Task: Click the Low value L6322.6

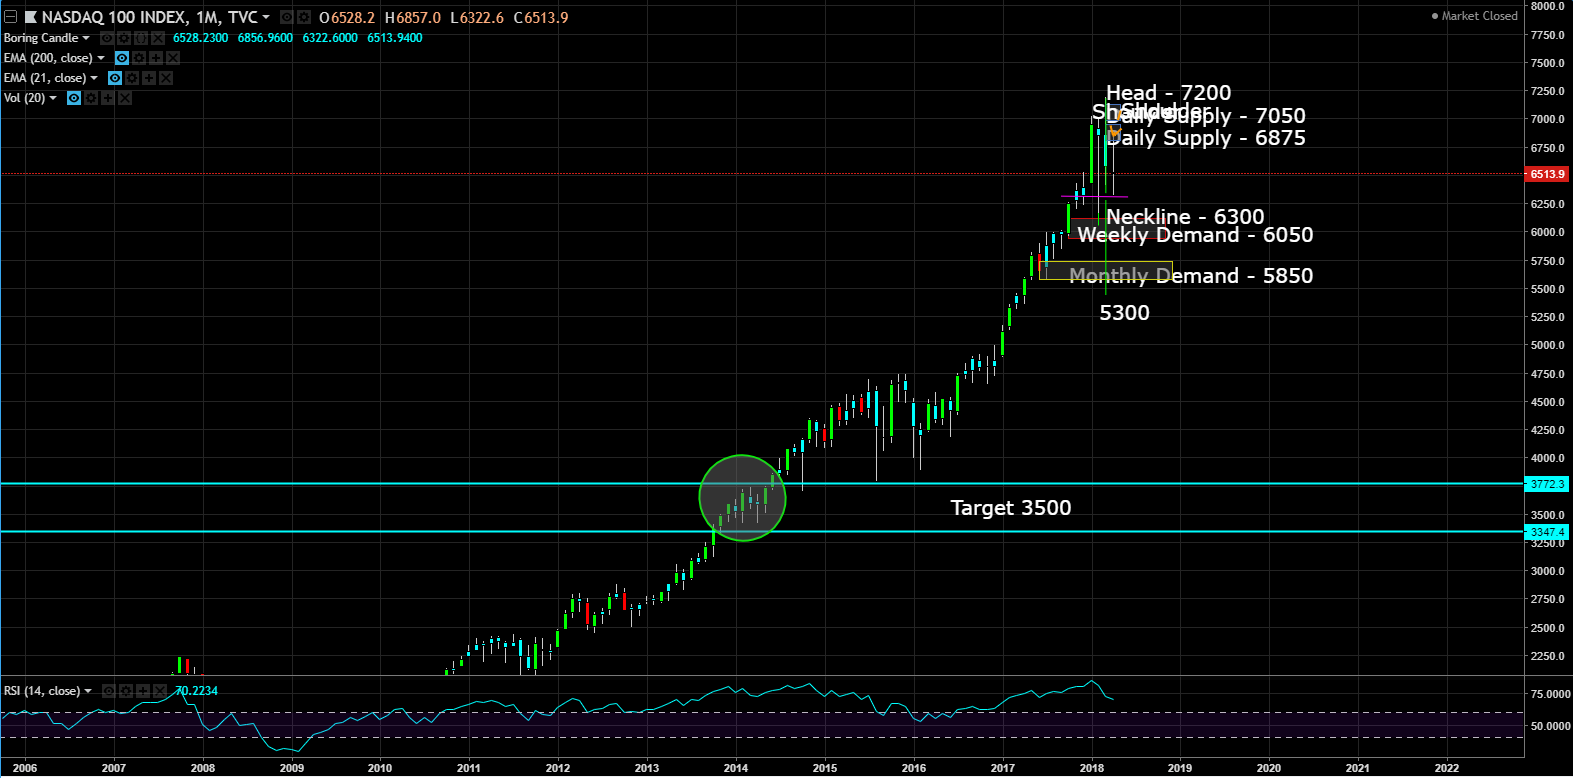Action: [477, 17]
